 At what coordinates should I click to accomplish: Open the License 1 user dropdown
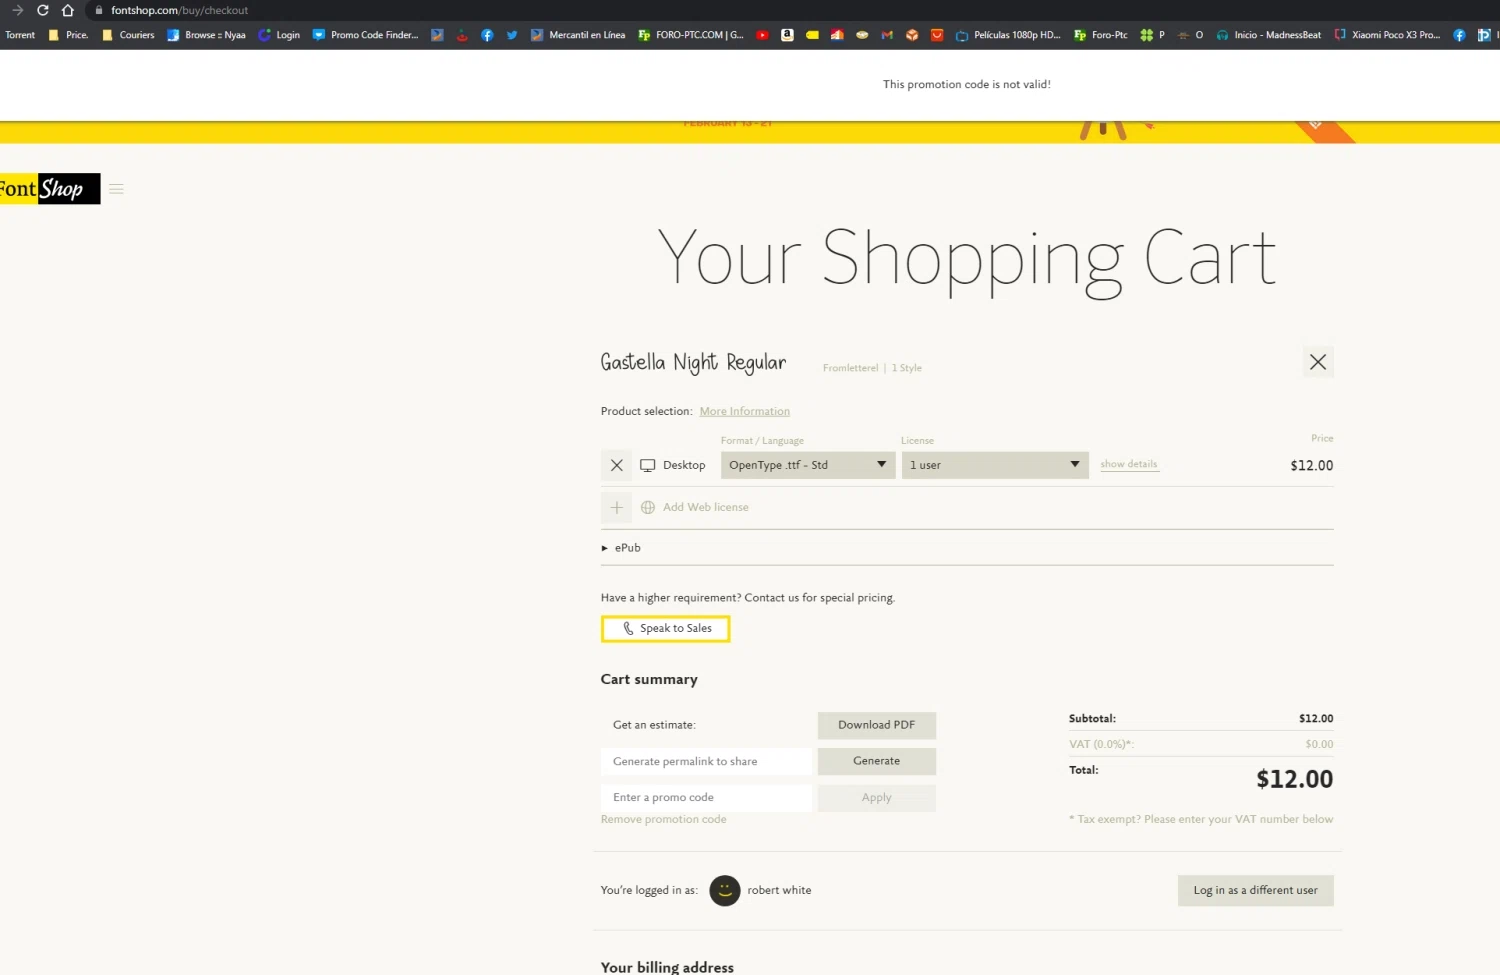click(x=995, y=465)
